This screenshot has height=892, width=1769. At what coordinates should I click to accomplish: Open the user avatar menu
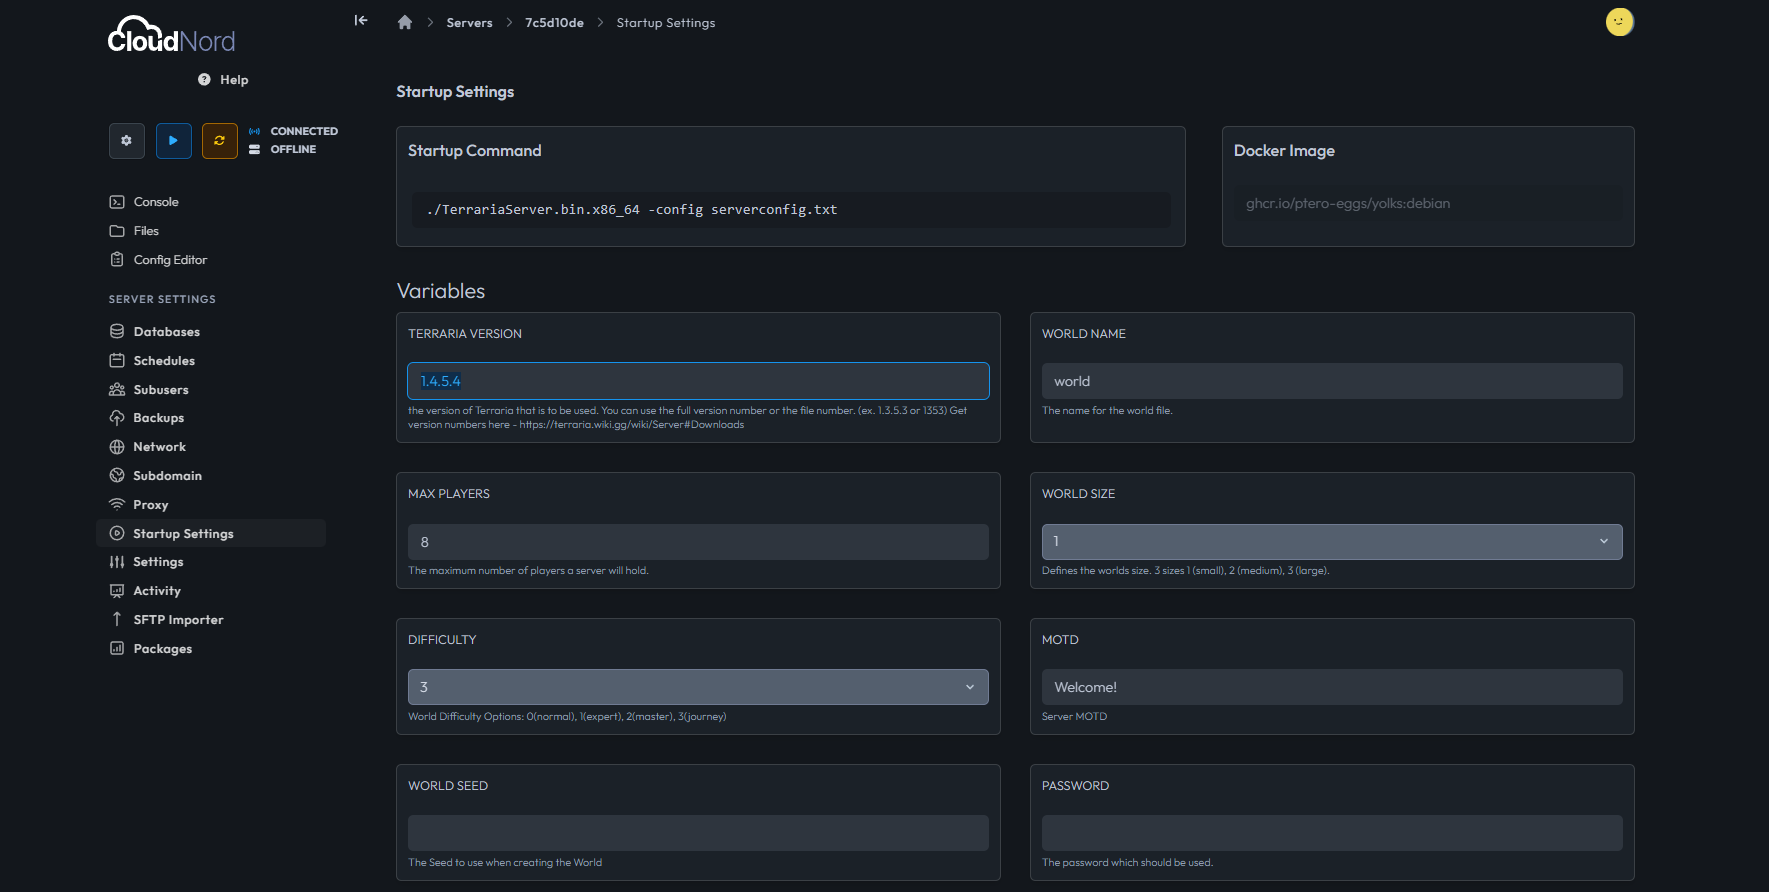coord(1619,22)
